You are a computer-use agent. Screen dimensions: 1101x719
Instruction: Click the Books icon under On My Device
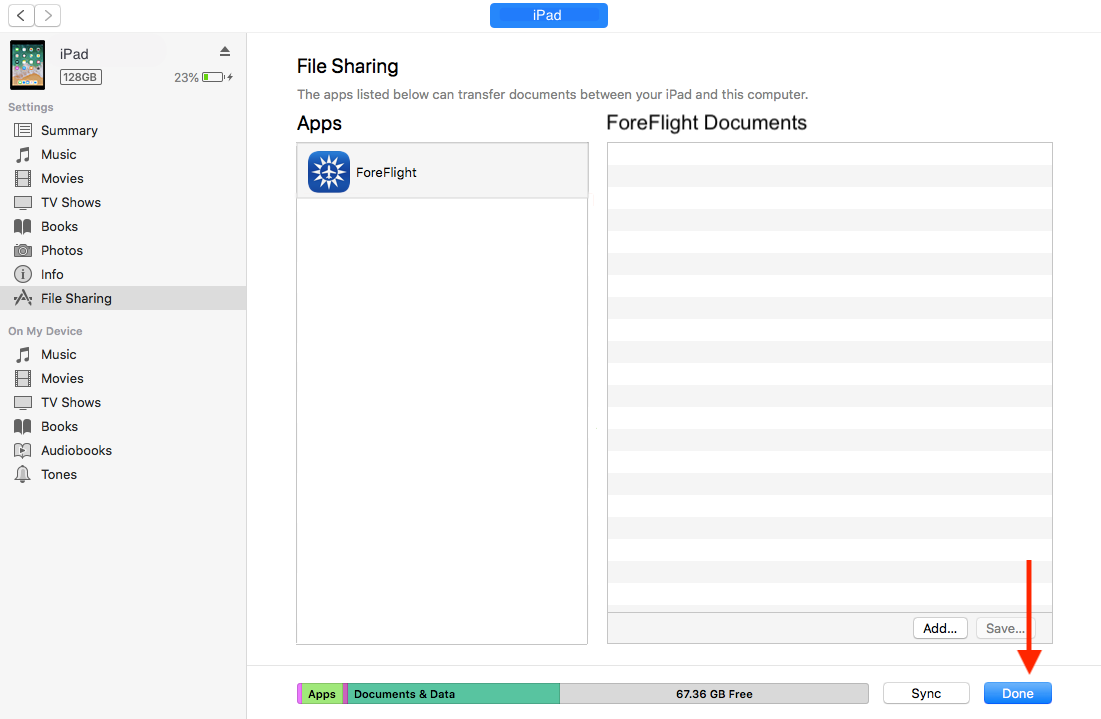pos(23,426)
